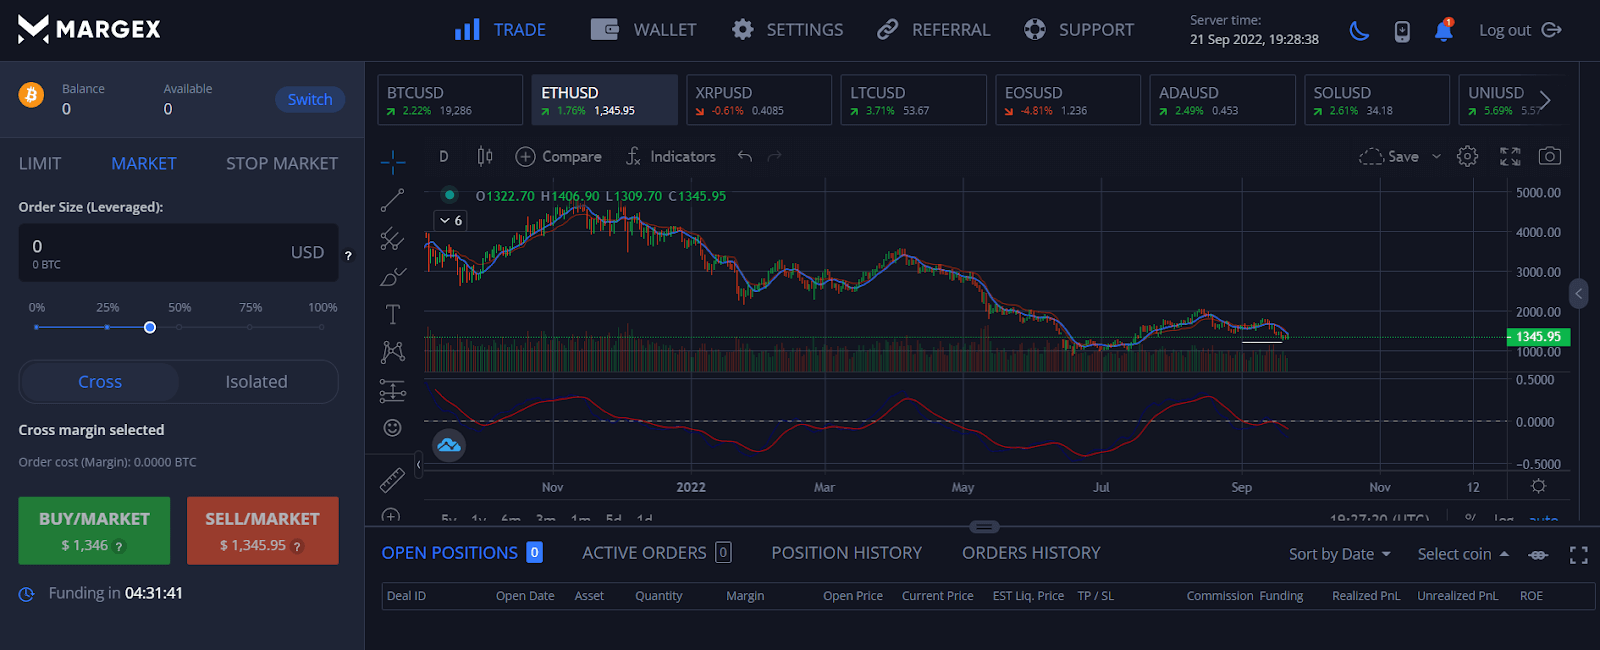This screenshot has width=1600, height=650.
Task: Collapse the indicator legend showing 6
Action: pyautogui.click(x=445, y=220)
